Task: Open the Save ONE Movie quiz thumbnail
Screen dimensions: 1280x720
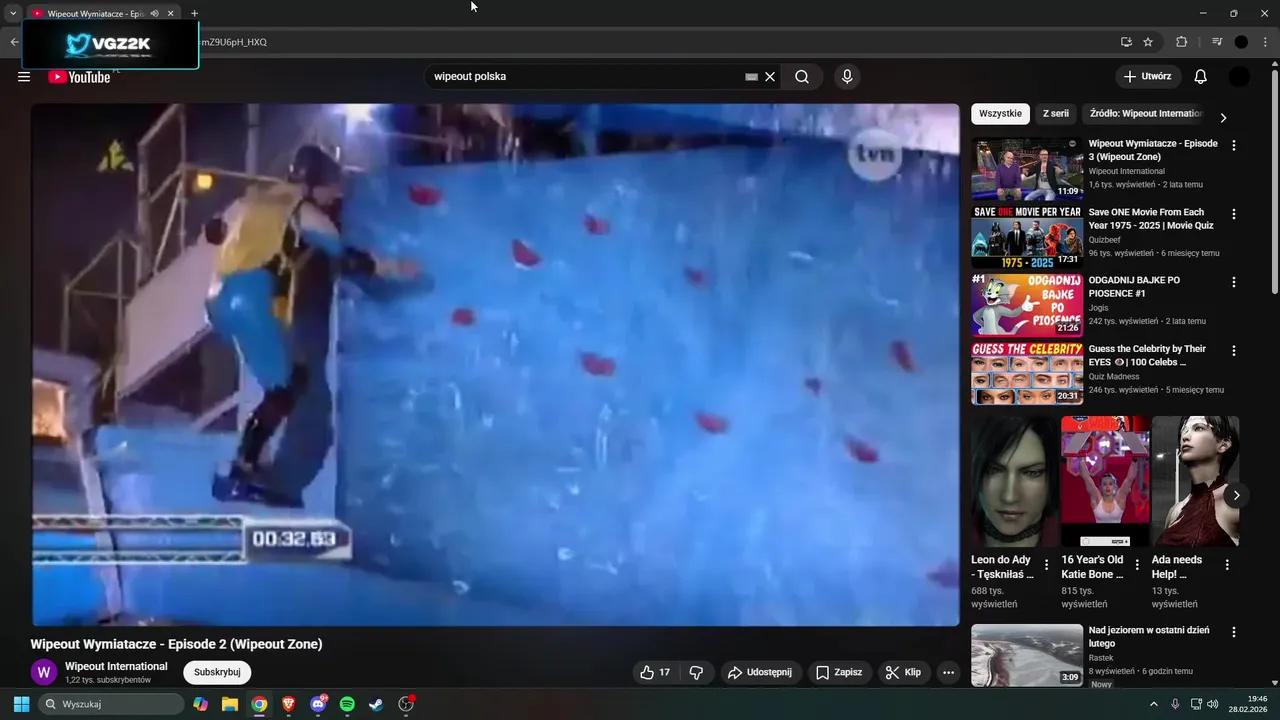Action: click(x=1027, y=237)
